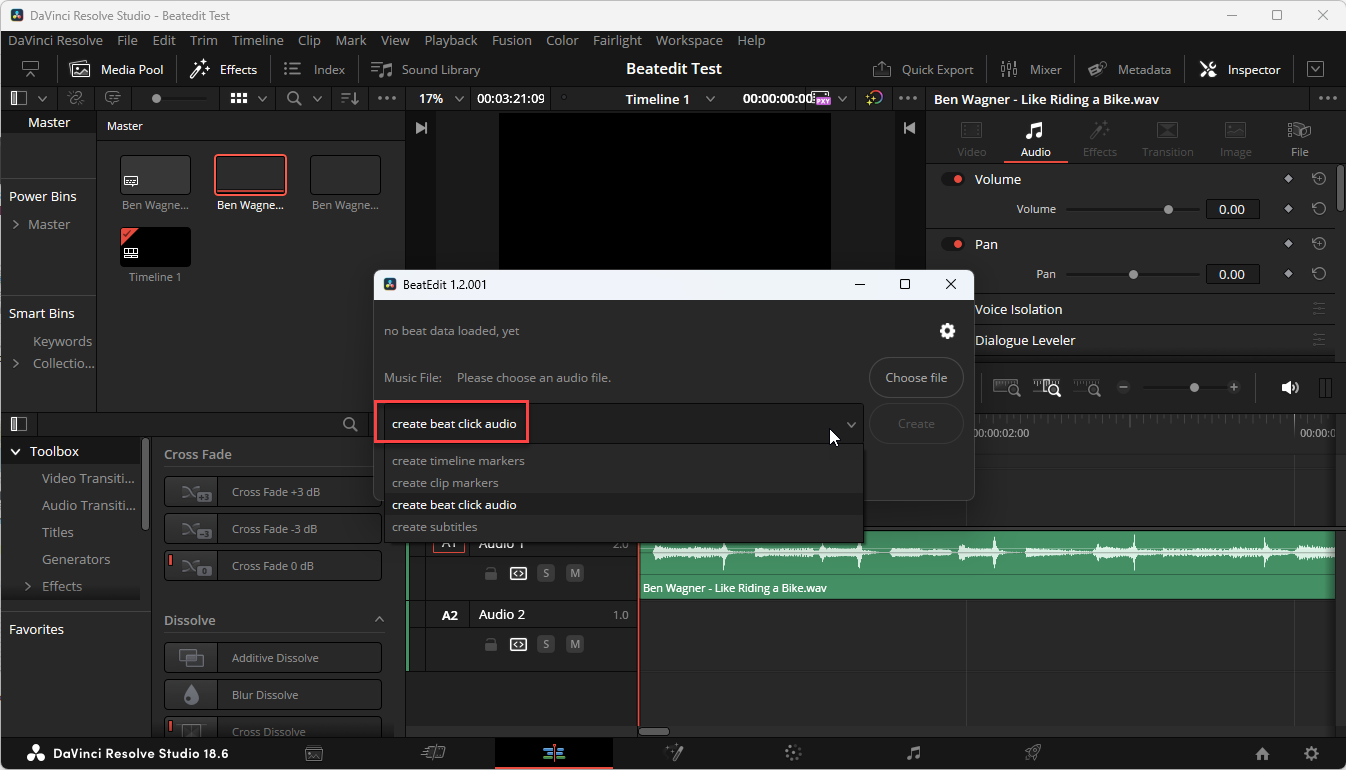Disable the Volume section toggle

[x=953, y=179]
